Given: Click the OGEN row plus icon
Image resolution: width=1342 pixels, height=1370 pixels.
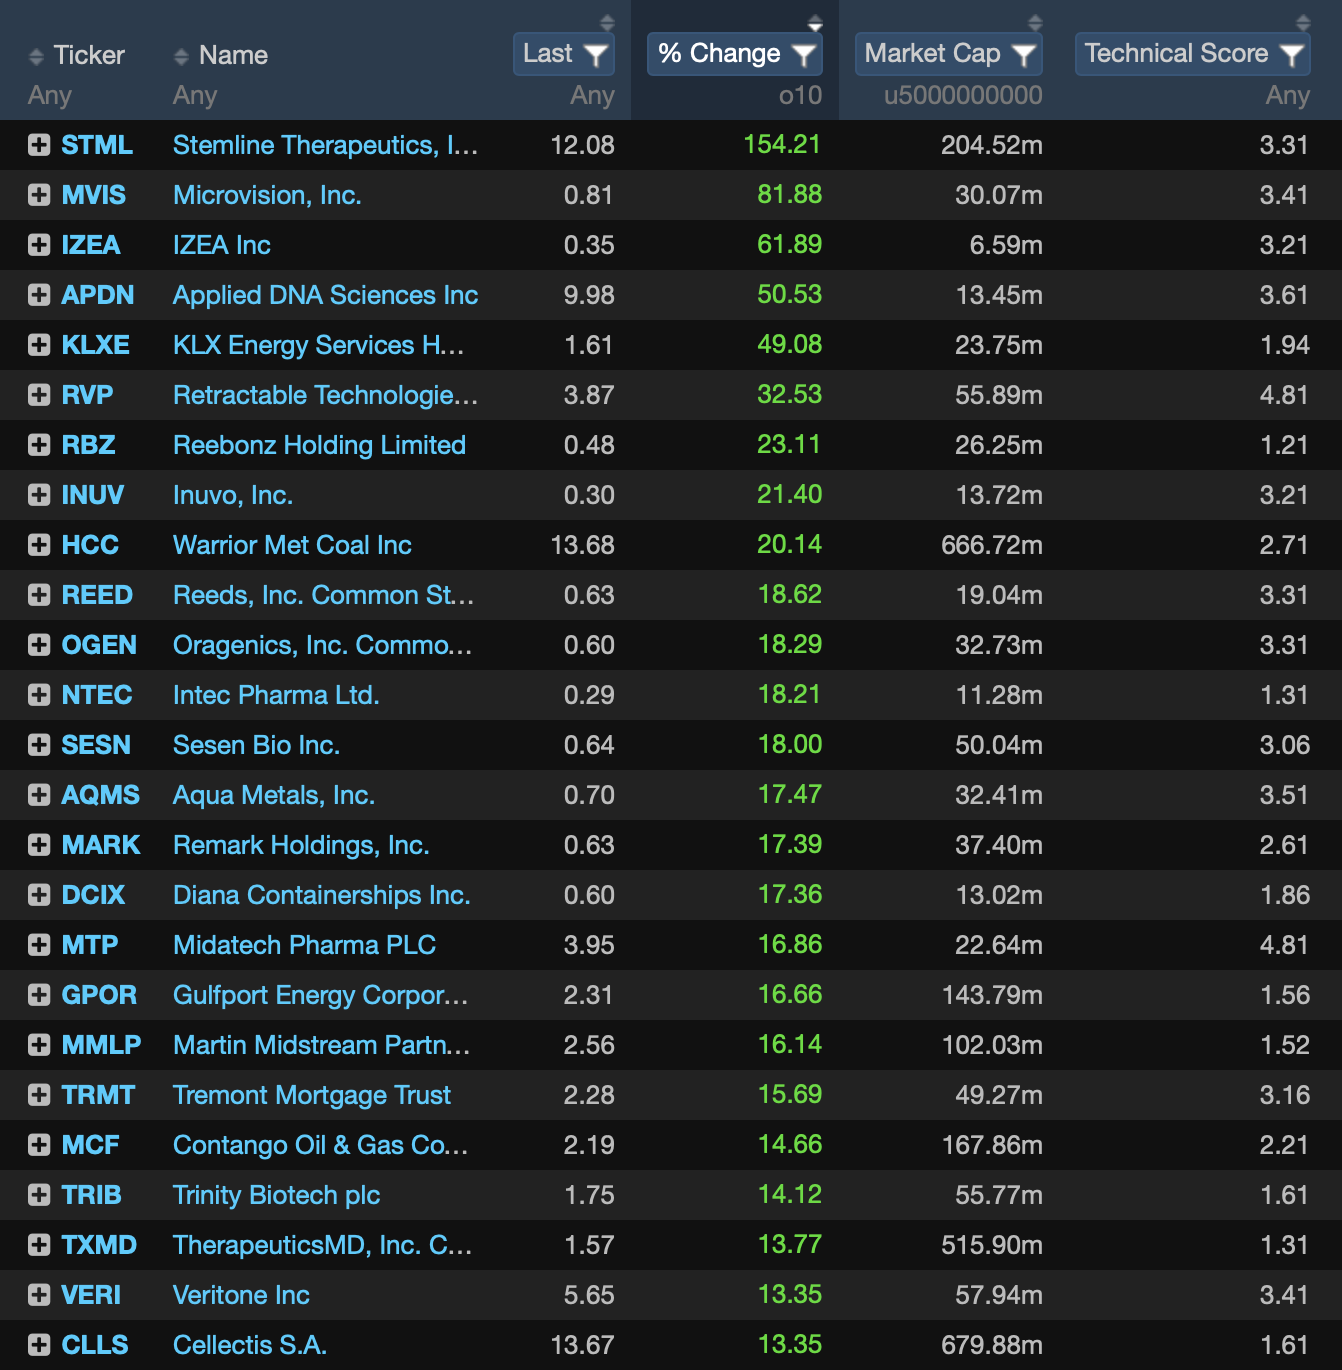Looking at the screenshot, I should tap(39, 645).
